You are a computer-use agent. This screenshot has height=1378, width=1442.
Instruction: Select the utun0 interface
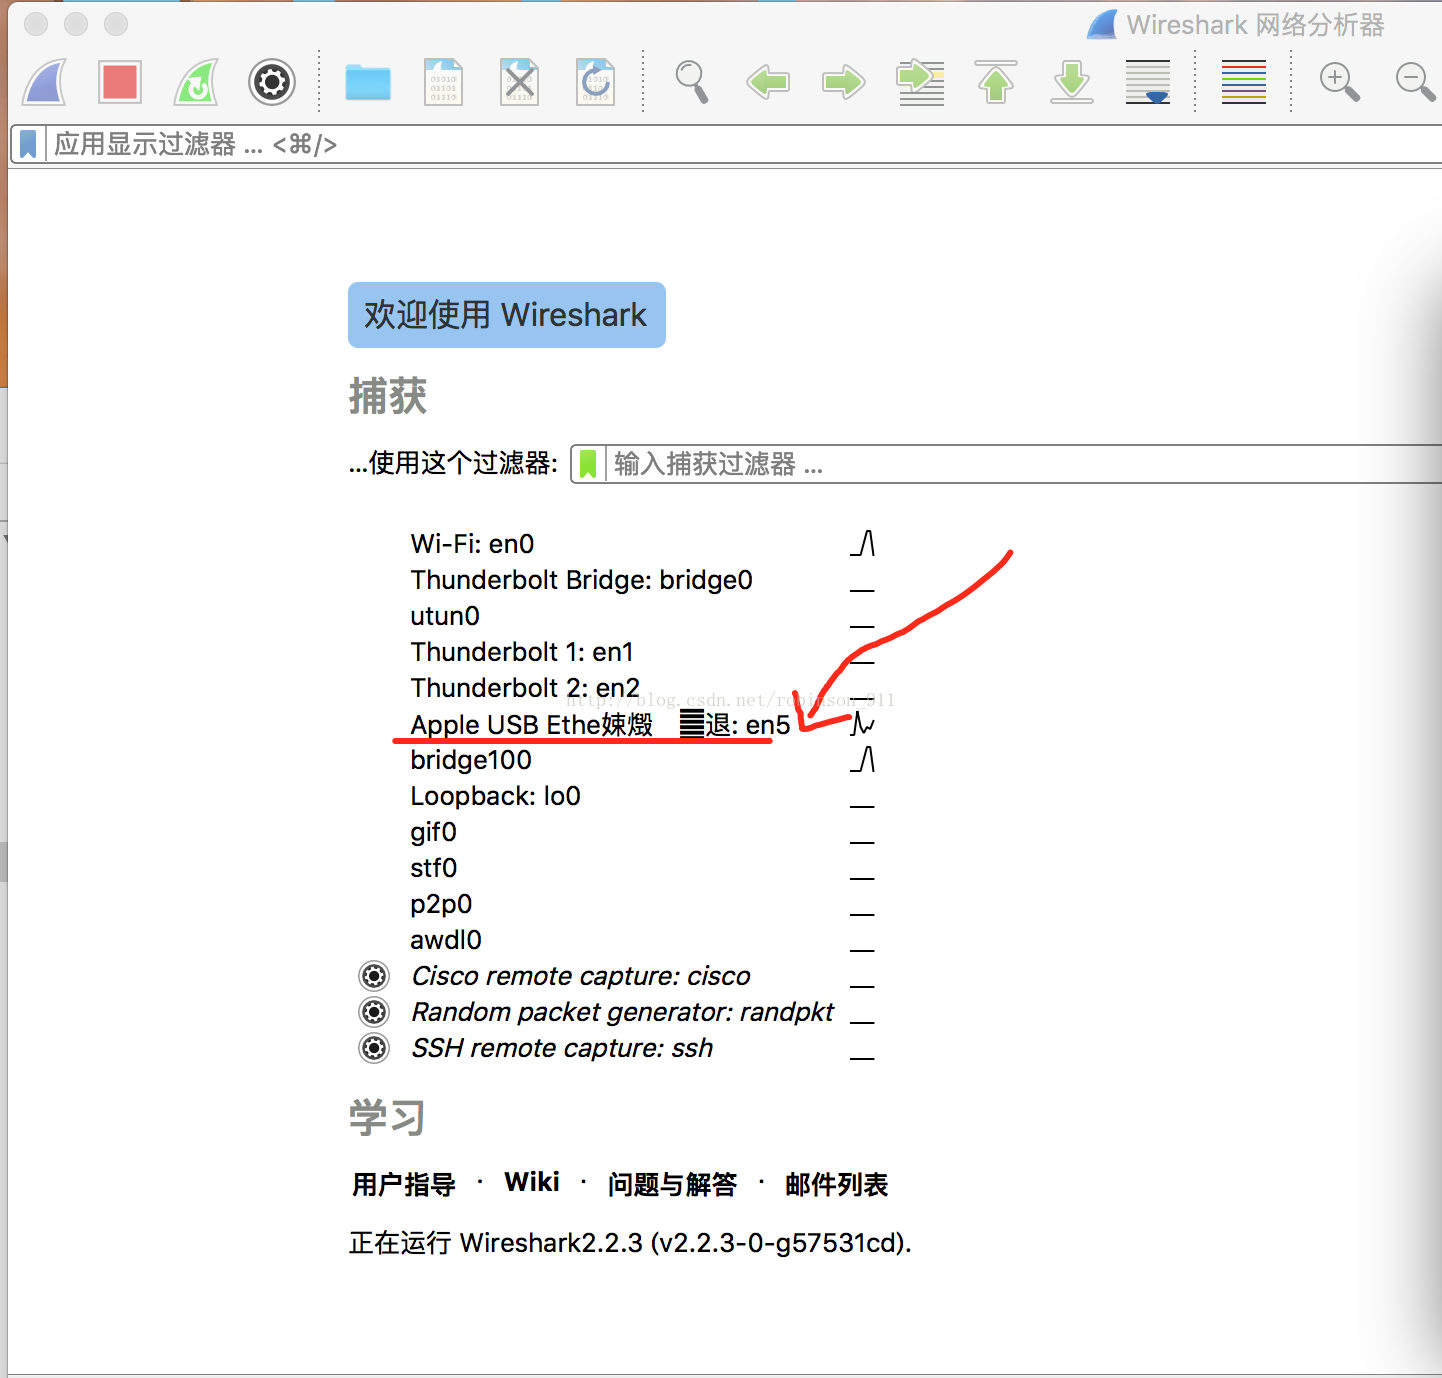(445, 616)
